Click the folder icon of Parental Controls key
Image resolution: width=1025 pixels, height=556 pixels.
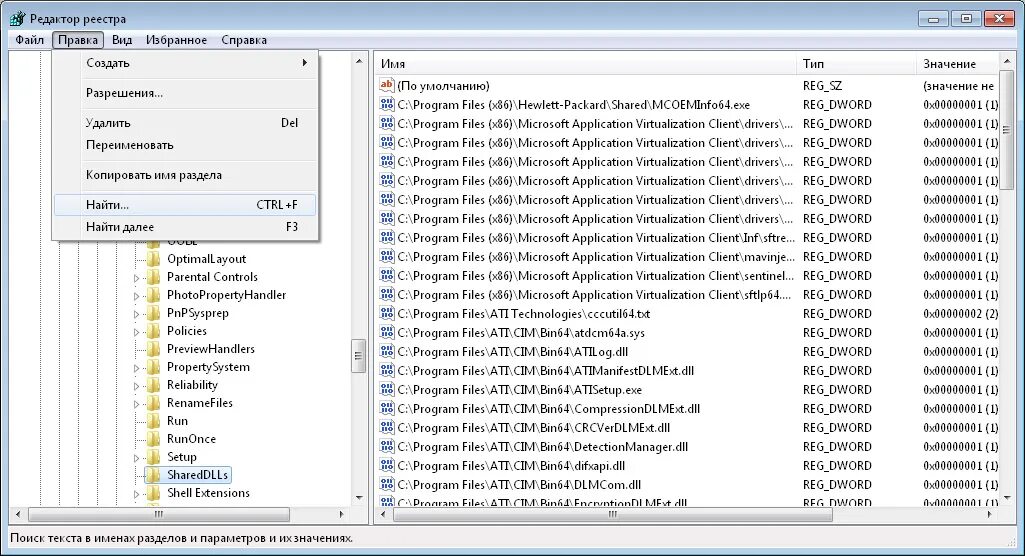pyautogui.click(x=154, y=277)
